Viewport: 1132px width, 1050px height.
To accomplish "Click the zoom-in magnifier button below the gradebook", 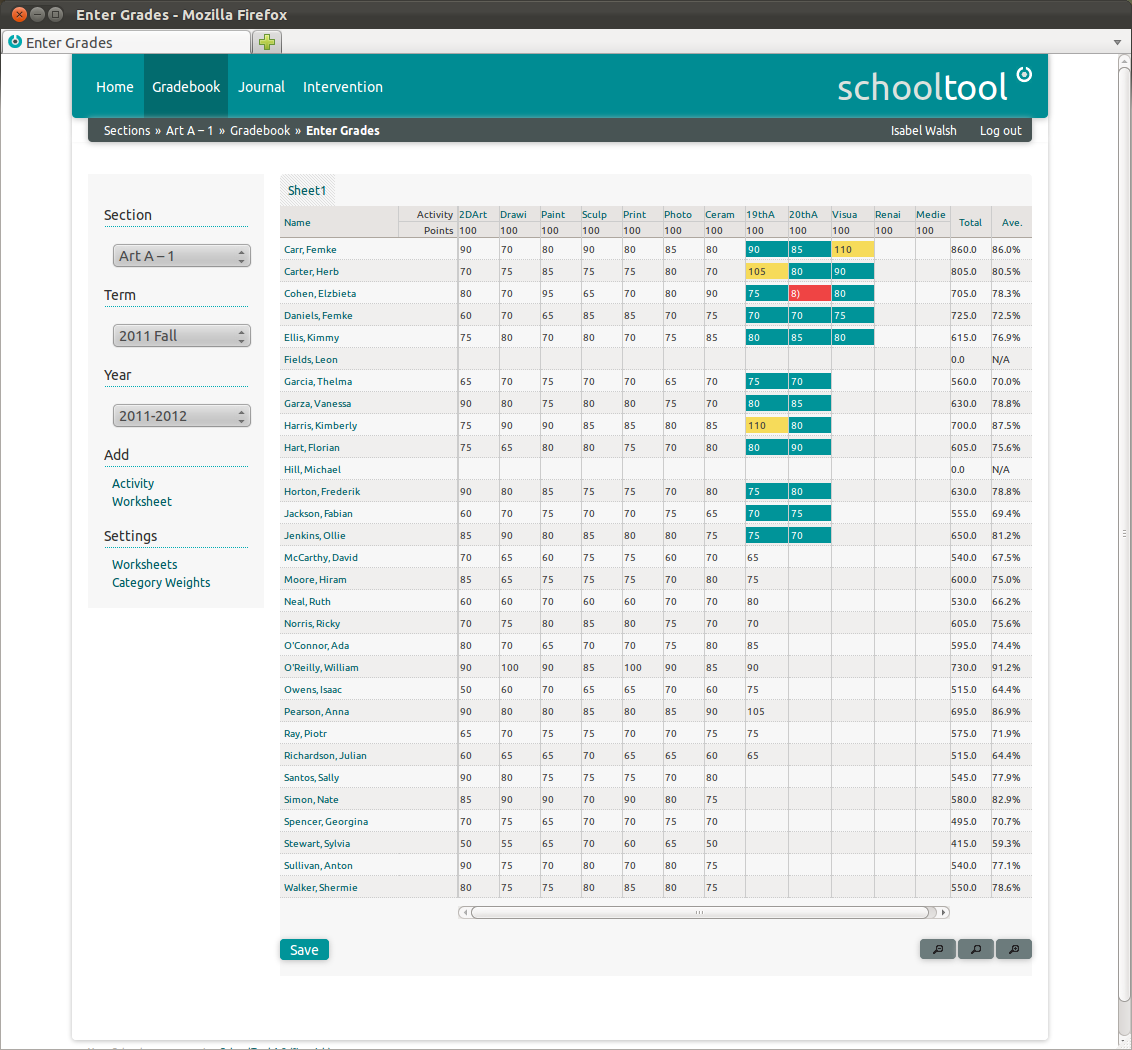I will point(1013,948).
